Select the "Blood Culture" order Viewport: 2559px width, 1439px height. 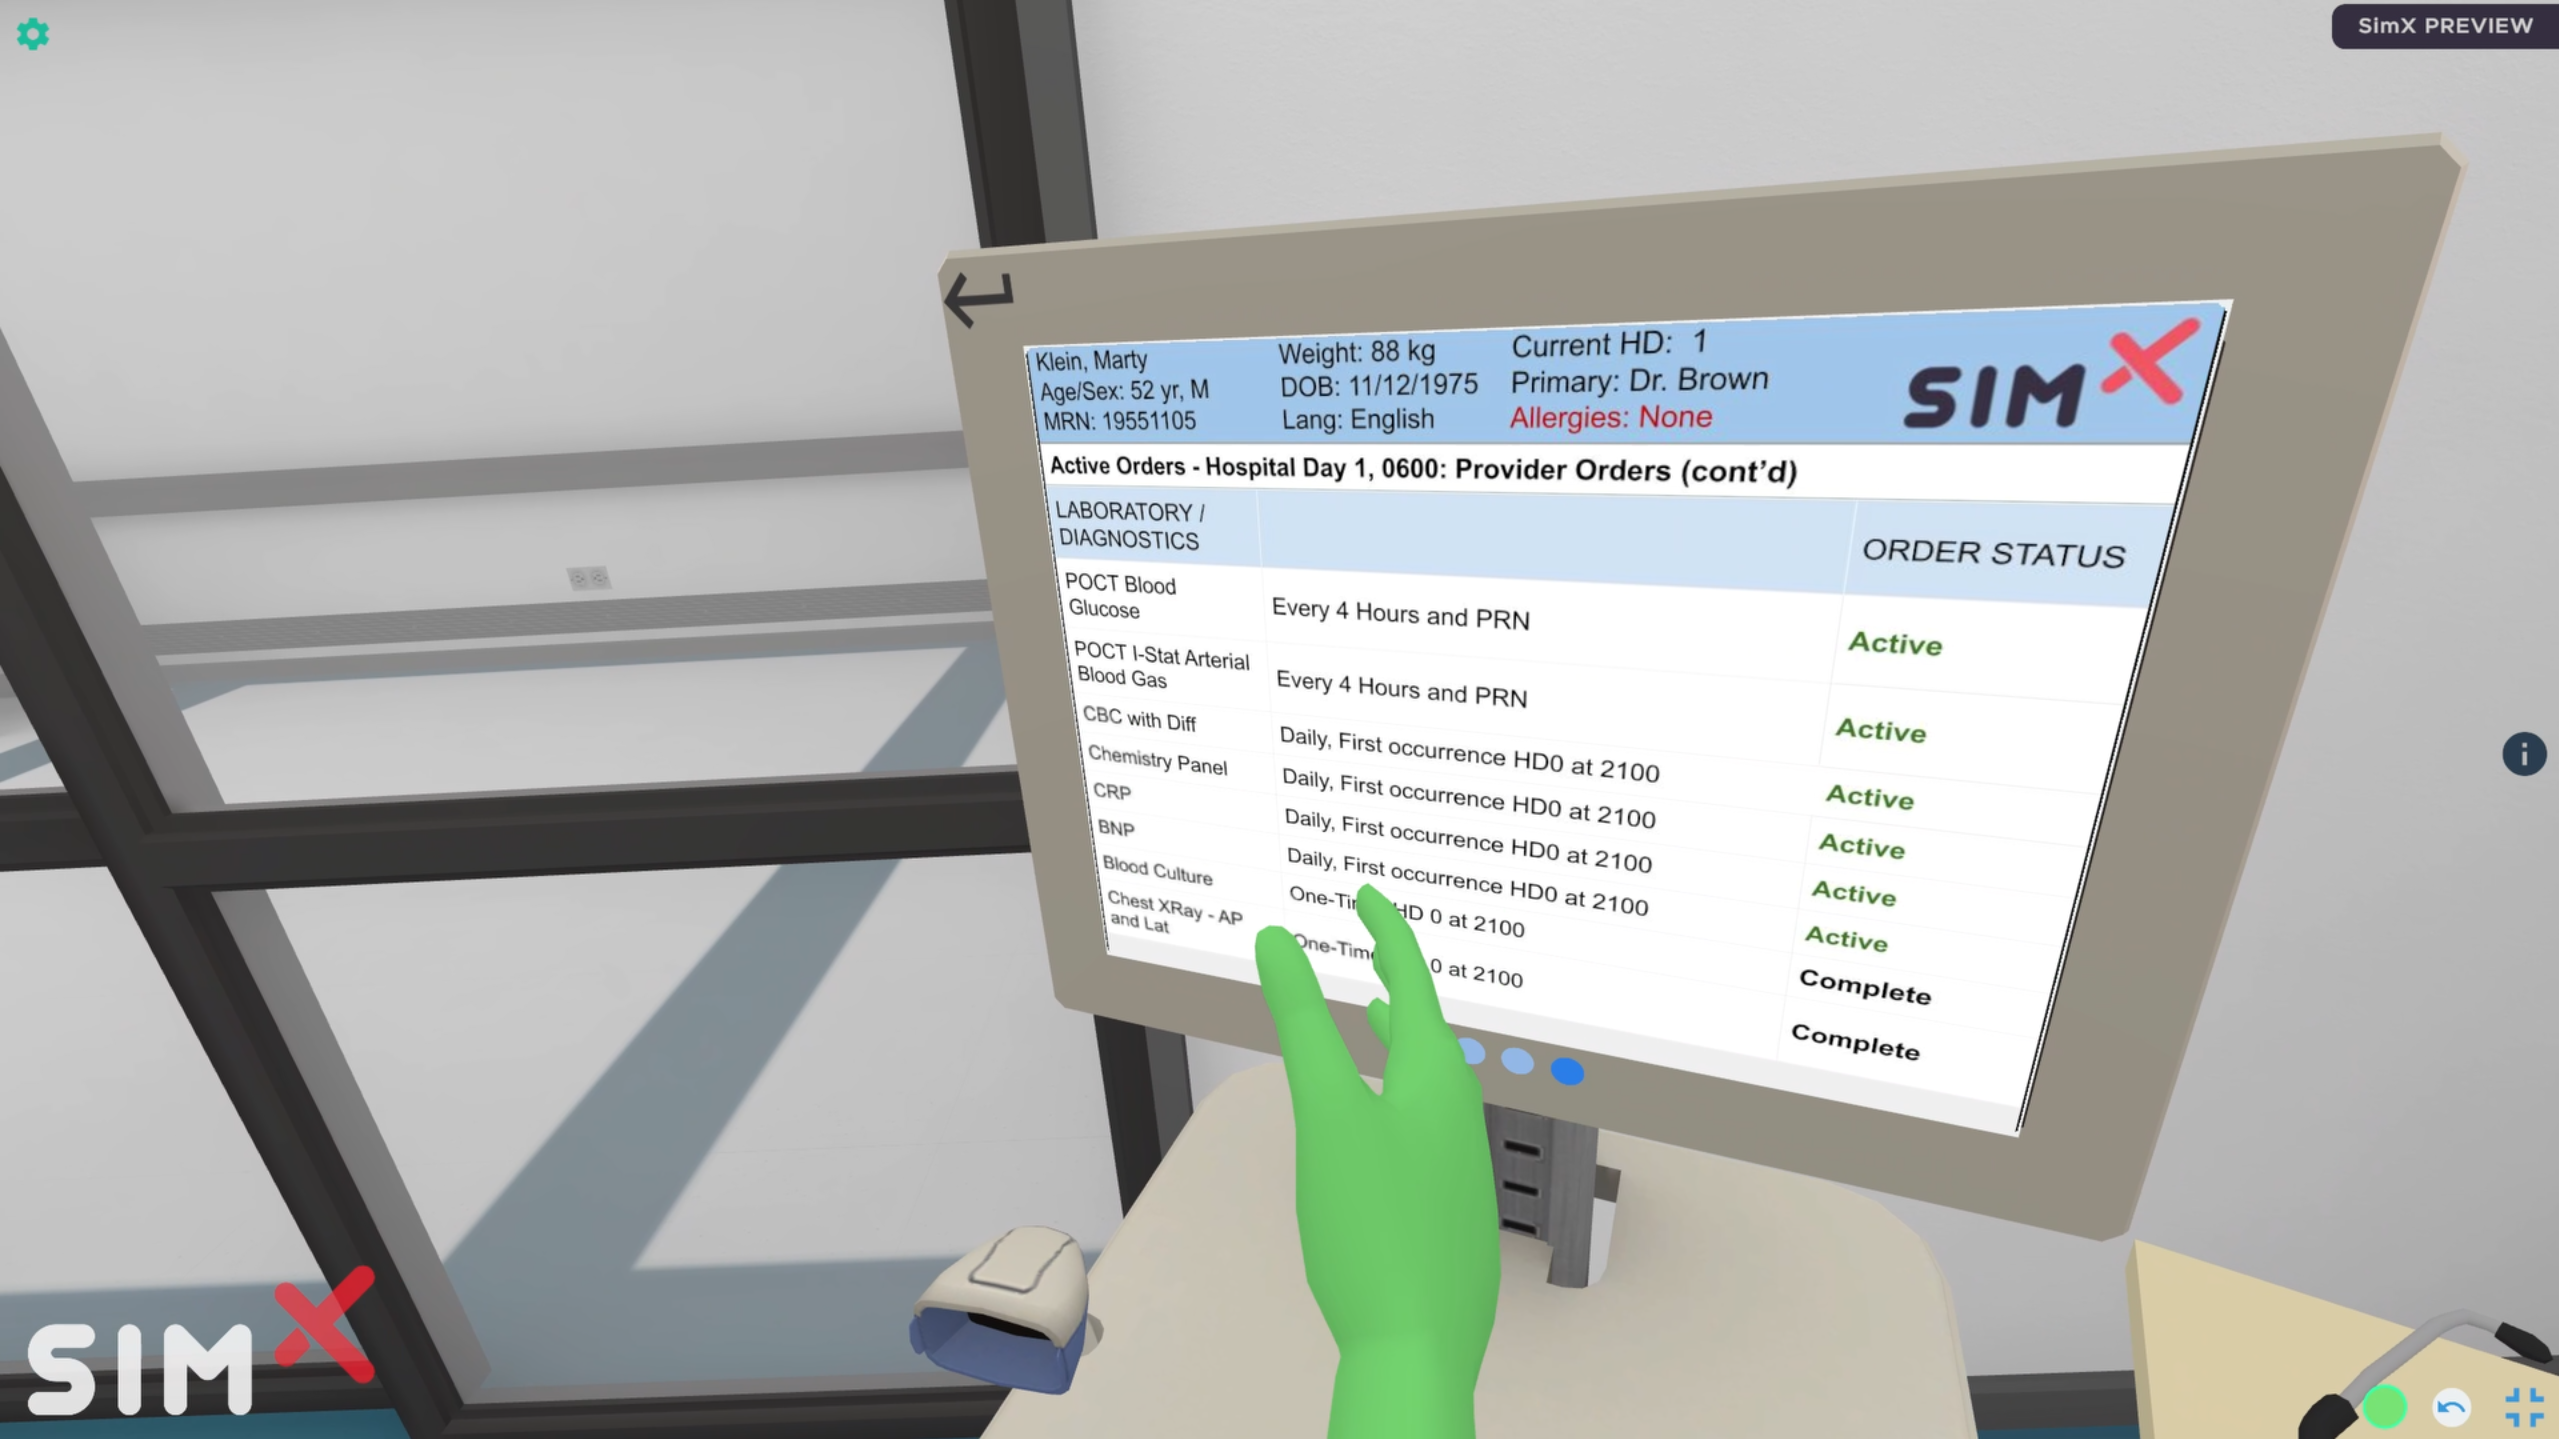1157,870
